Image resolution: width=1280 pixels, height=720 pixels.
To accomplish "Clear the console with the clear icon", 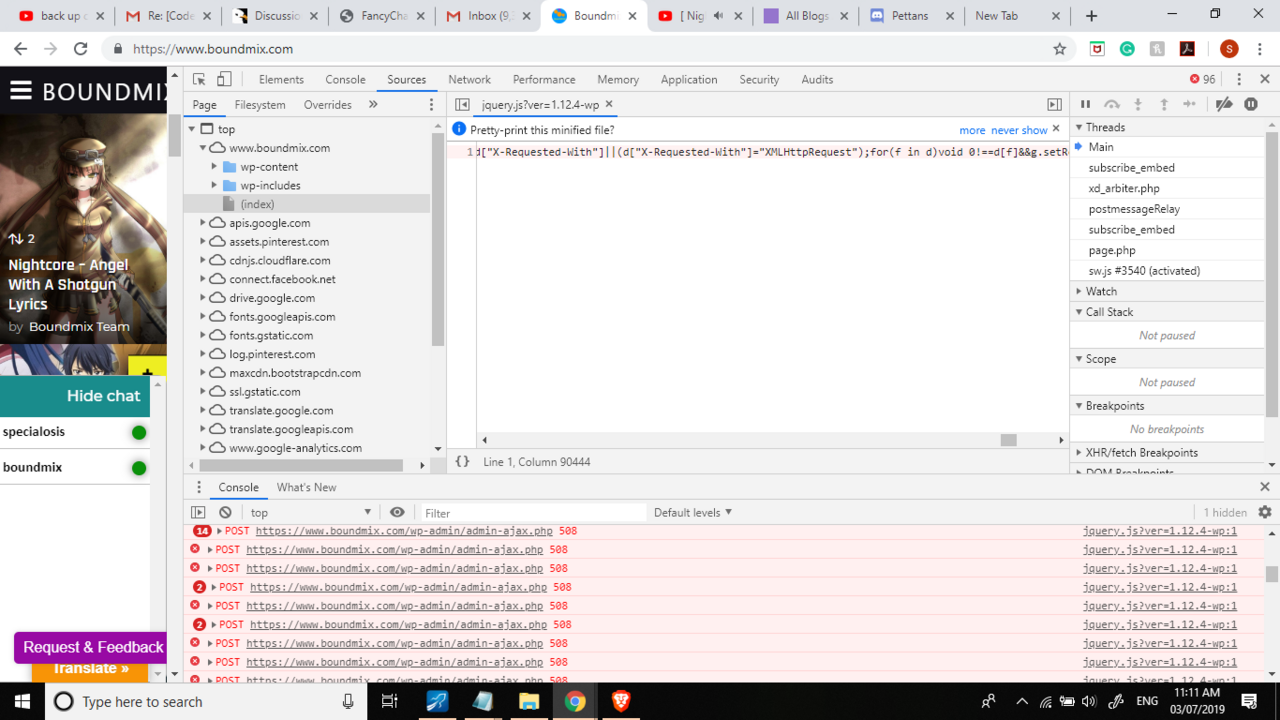I will point(224,512).
